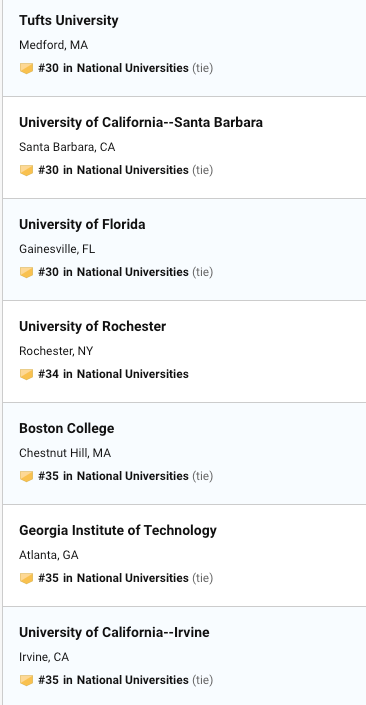Open the Tufts University link
This screenshot has width=366, height=705.
coord(69,20)
